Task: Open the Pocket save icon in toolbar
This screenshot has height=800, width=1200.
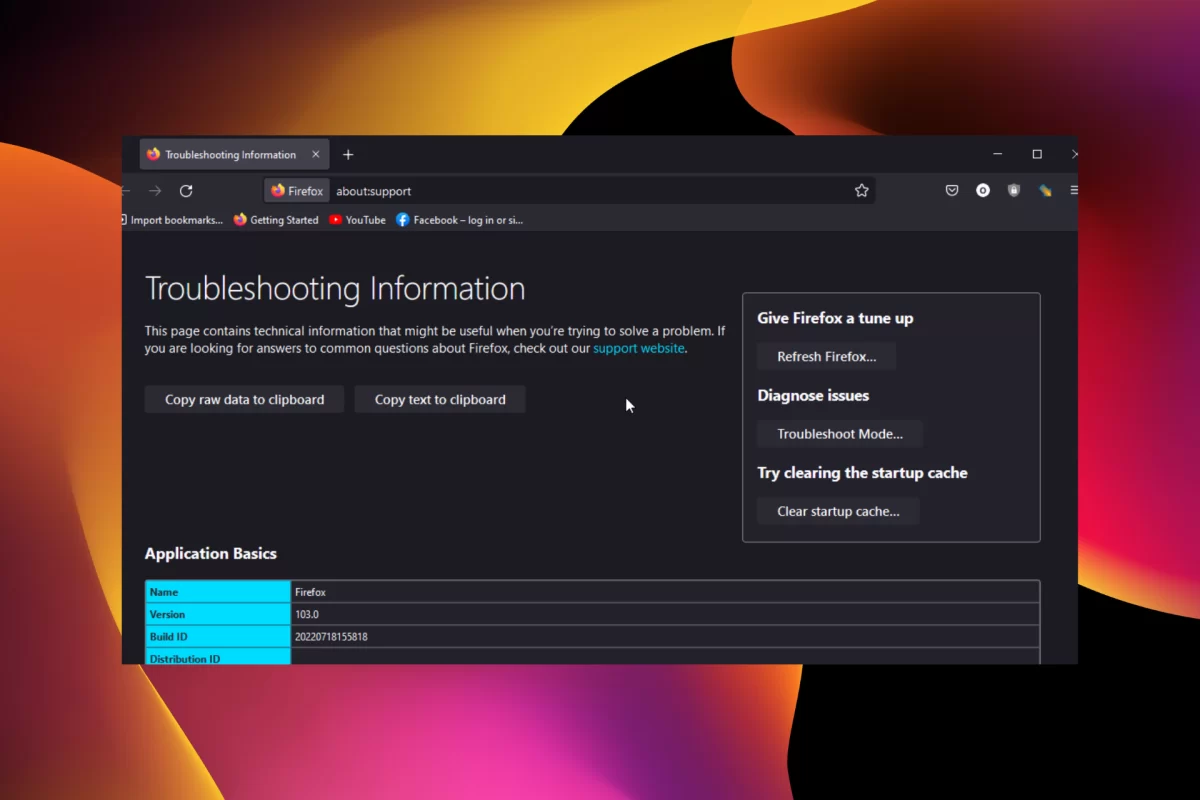Action: tap(952, 190)
